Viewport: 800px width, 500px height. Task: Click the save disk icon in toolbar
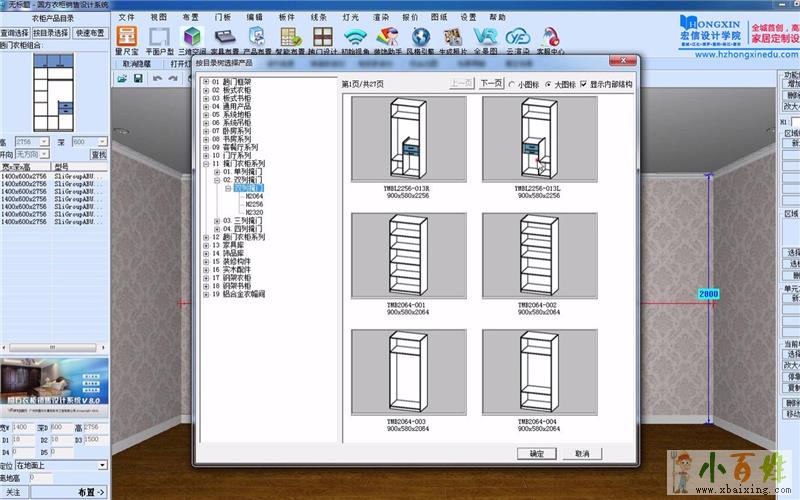[x=139, y=78]
